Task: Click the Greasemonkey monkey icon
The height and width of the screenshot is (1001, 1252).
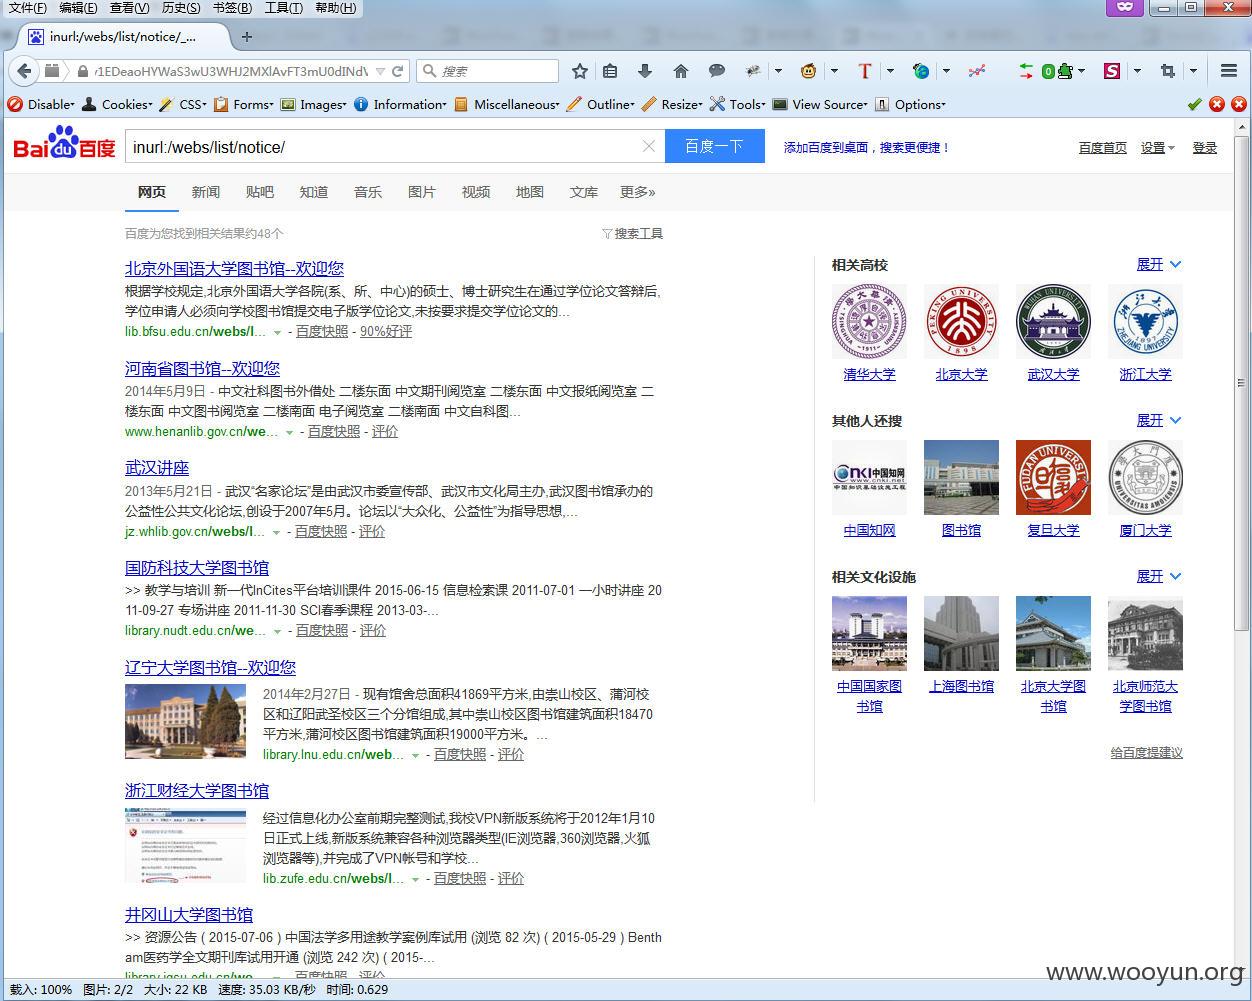Action: 808,71
